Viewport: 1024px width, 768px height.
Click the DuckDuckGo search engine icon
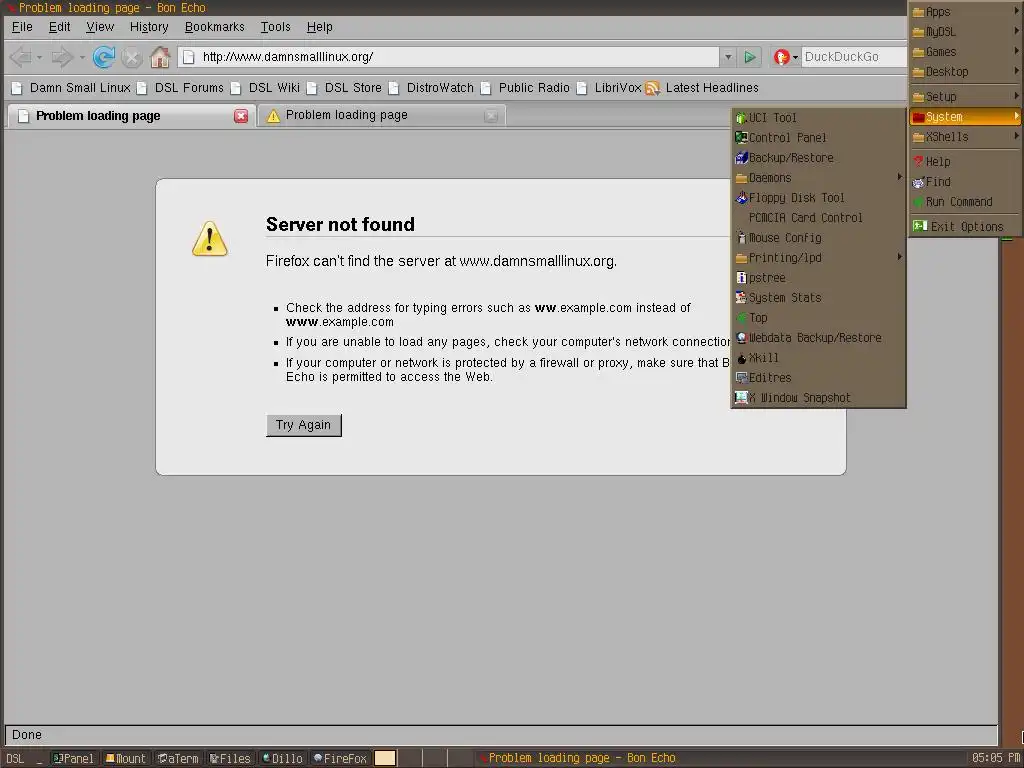tap(781, 57)
